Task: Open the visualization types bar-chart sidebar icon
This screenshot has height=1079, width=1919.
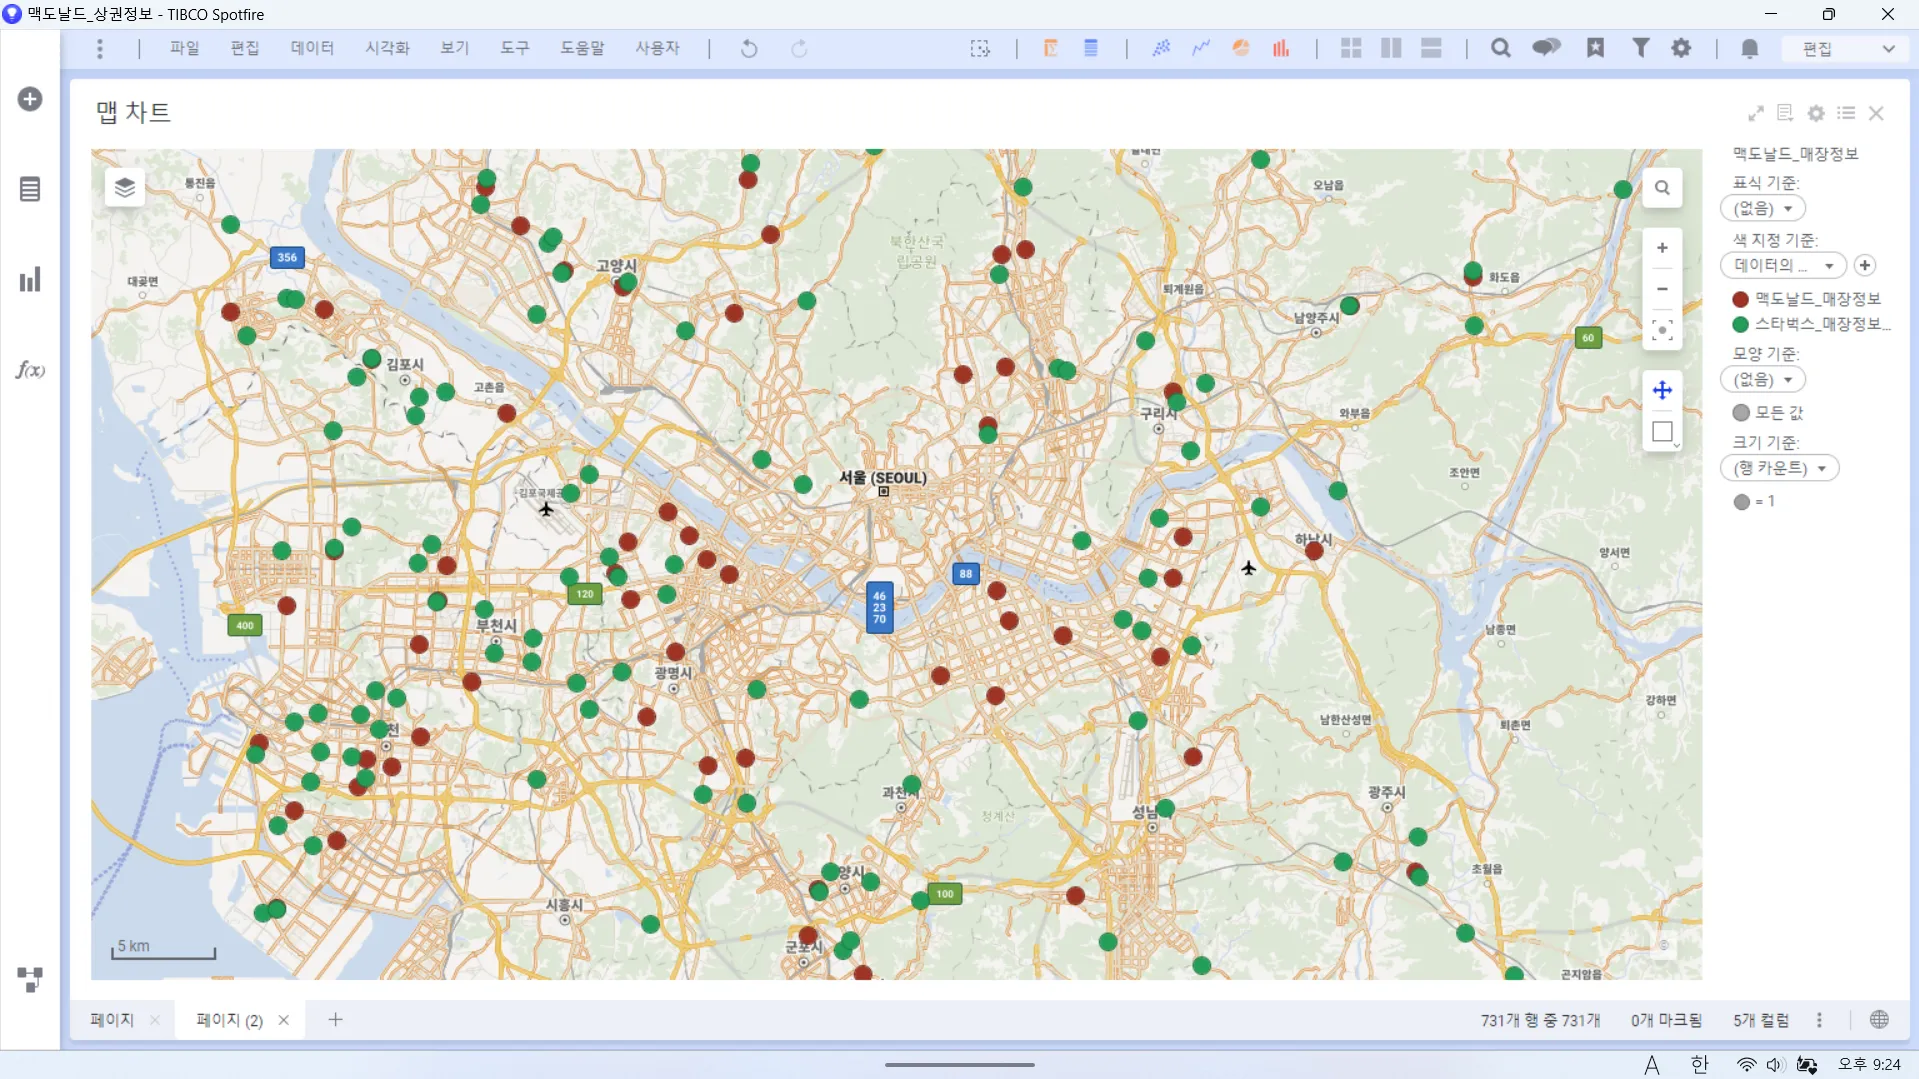Action: pyautogui.click(x=30, y=279)
